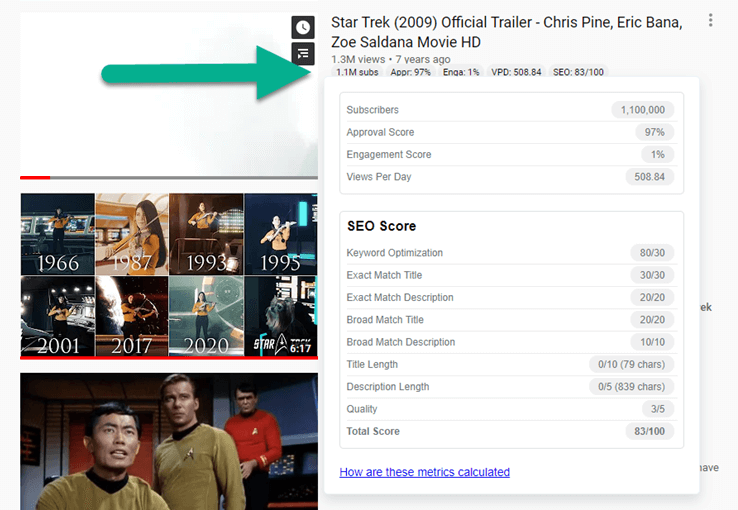Open 'How are these metrics calculated' link
This screenshot has height=510, width=738.
(425, 472)
